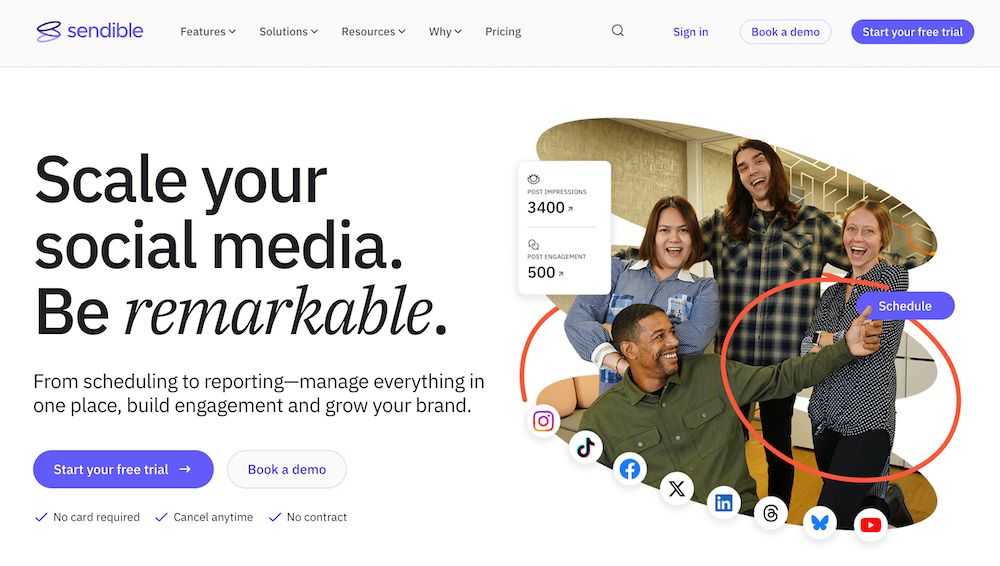Open the YouTube icon
The image size is (1000, 566).
871,525
